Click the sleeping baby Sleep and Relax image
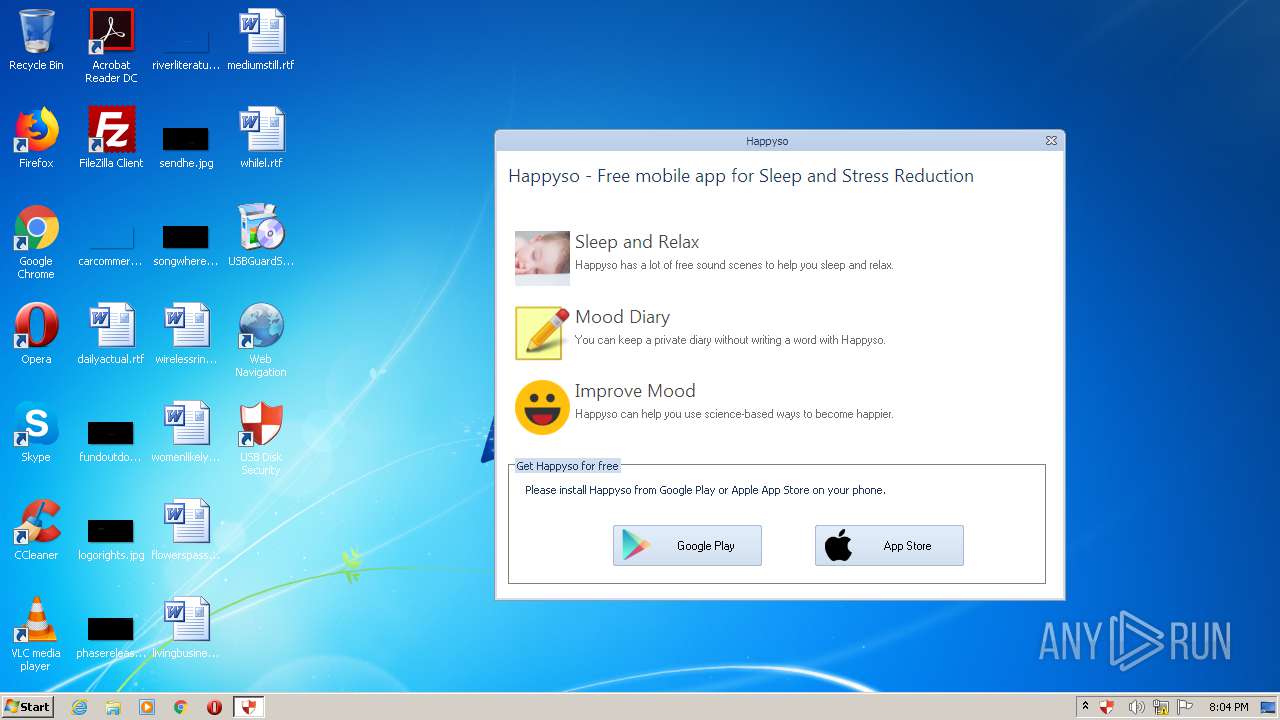Screen dimensions: 1280x720 click(542, 258)
